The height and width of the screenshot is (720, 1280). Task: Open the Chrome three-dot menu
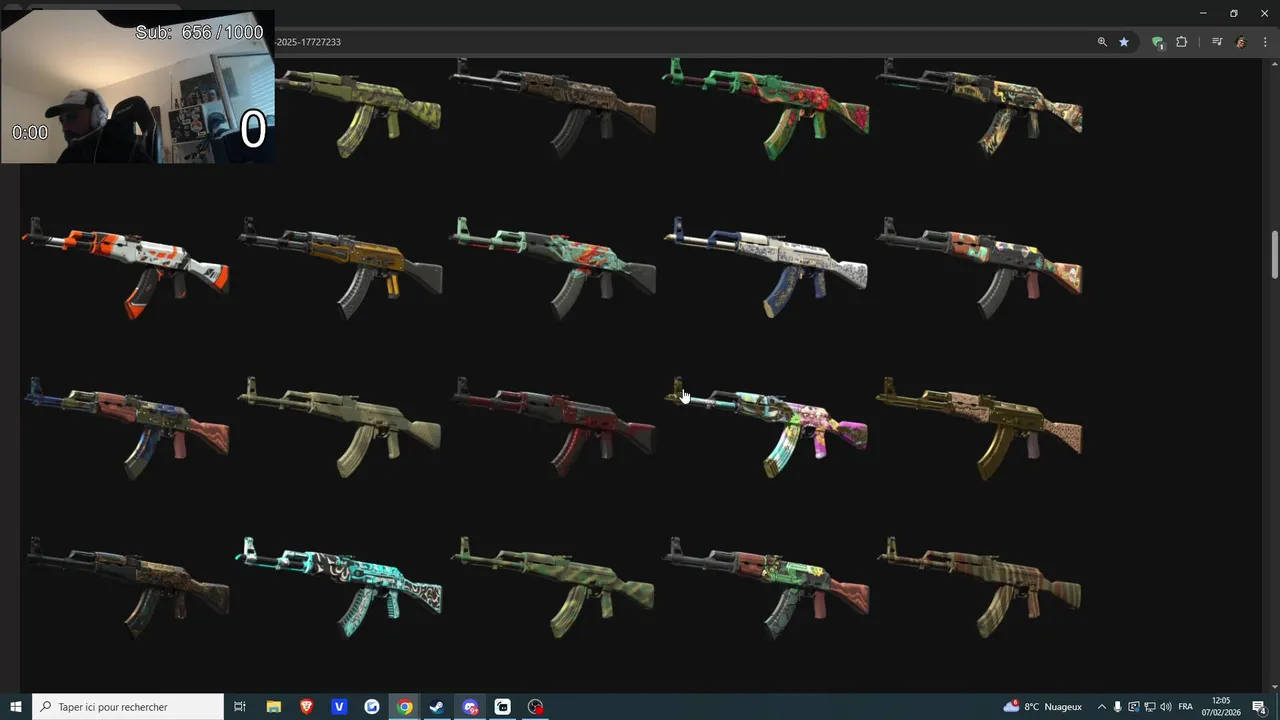[1265, 42]
